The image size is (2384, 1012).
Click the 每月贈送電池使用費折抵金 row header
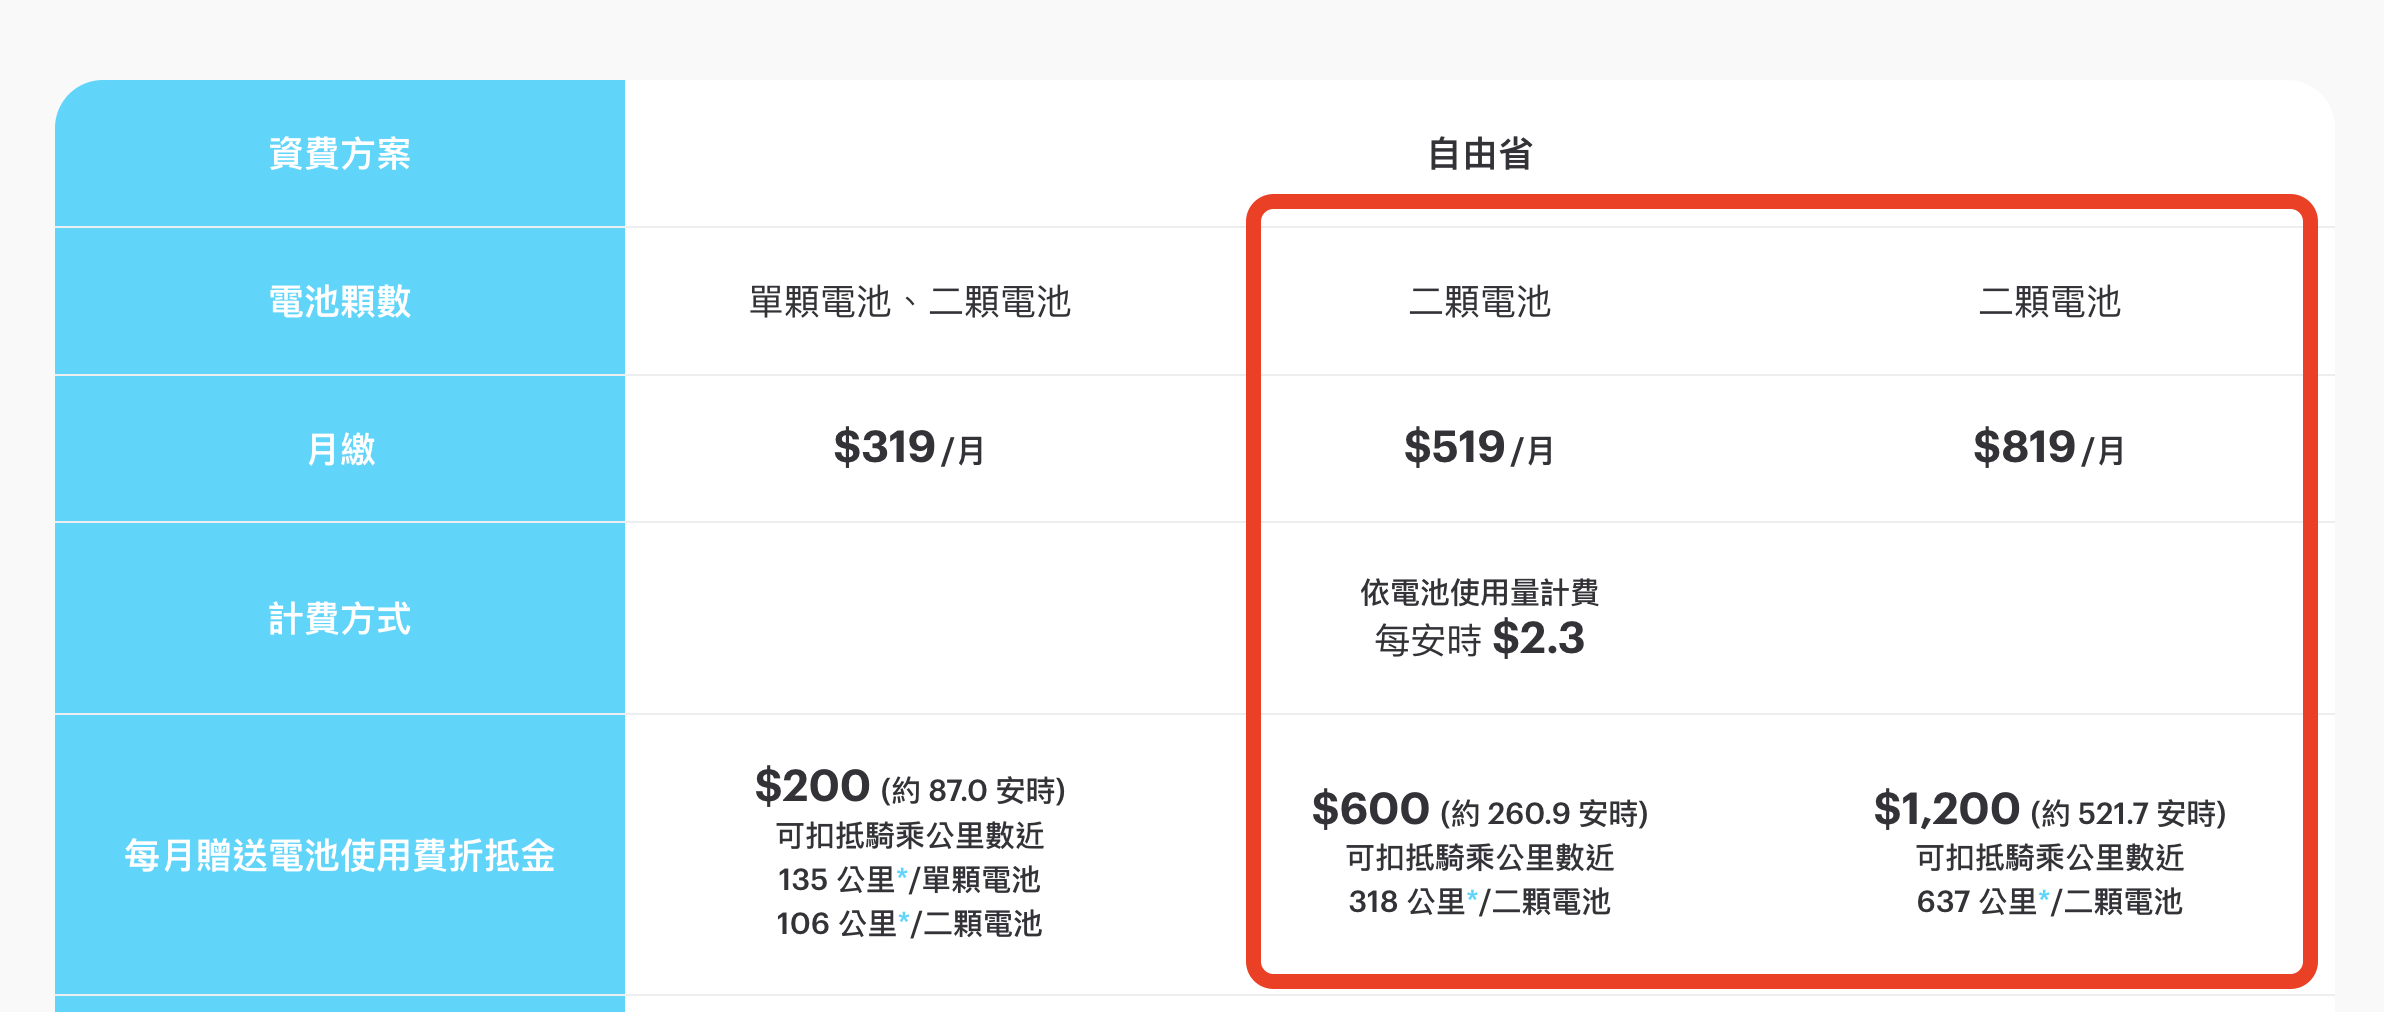click(x=339, y=855)
